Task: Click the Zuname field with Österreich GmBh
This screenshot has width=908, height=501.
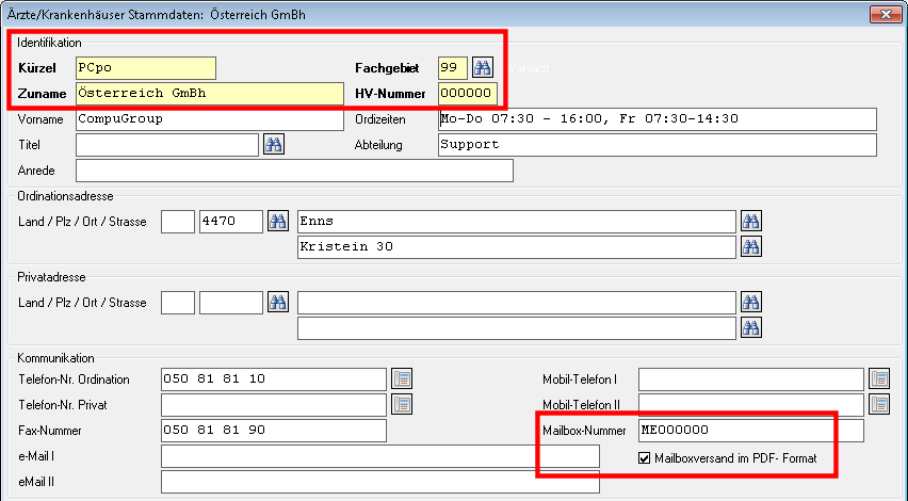Action: (210, 93)
